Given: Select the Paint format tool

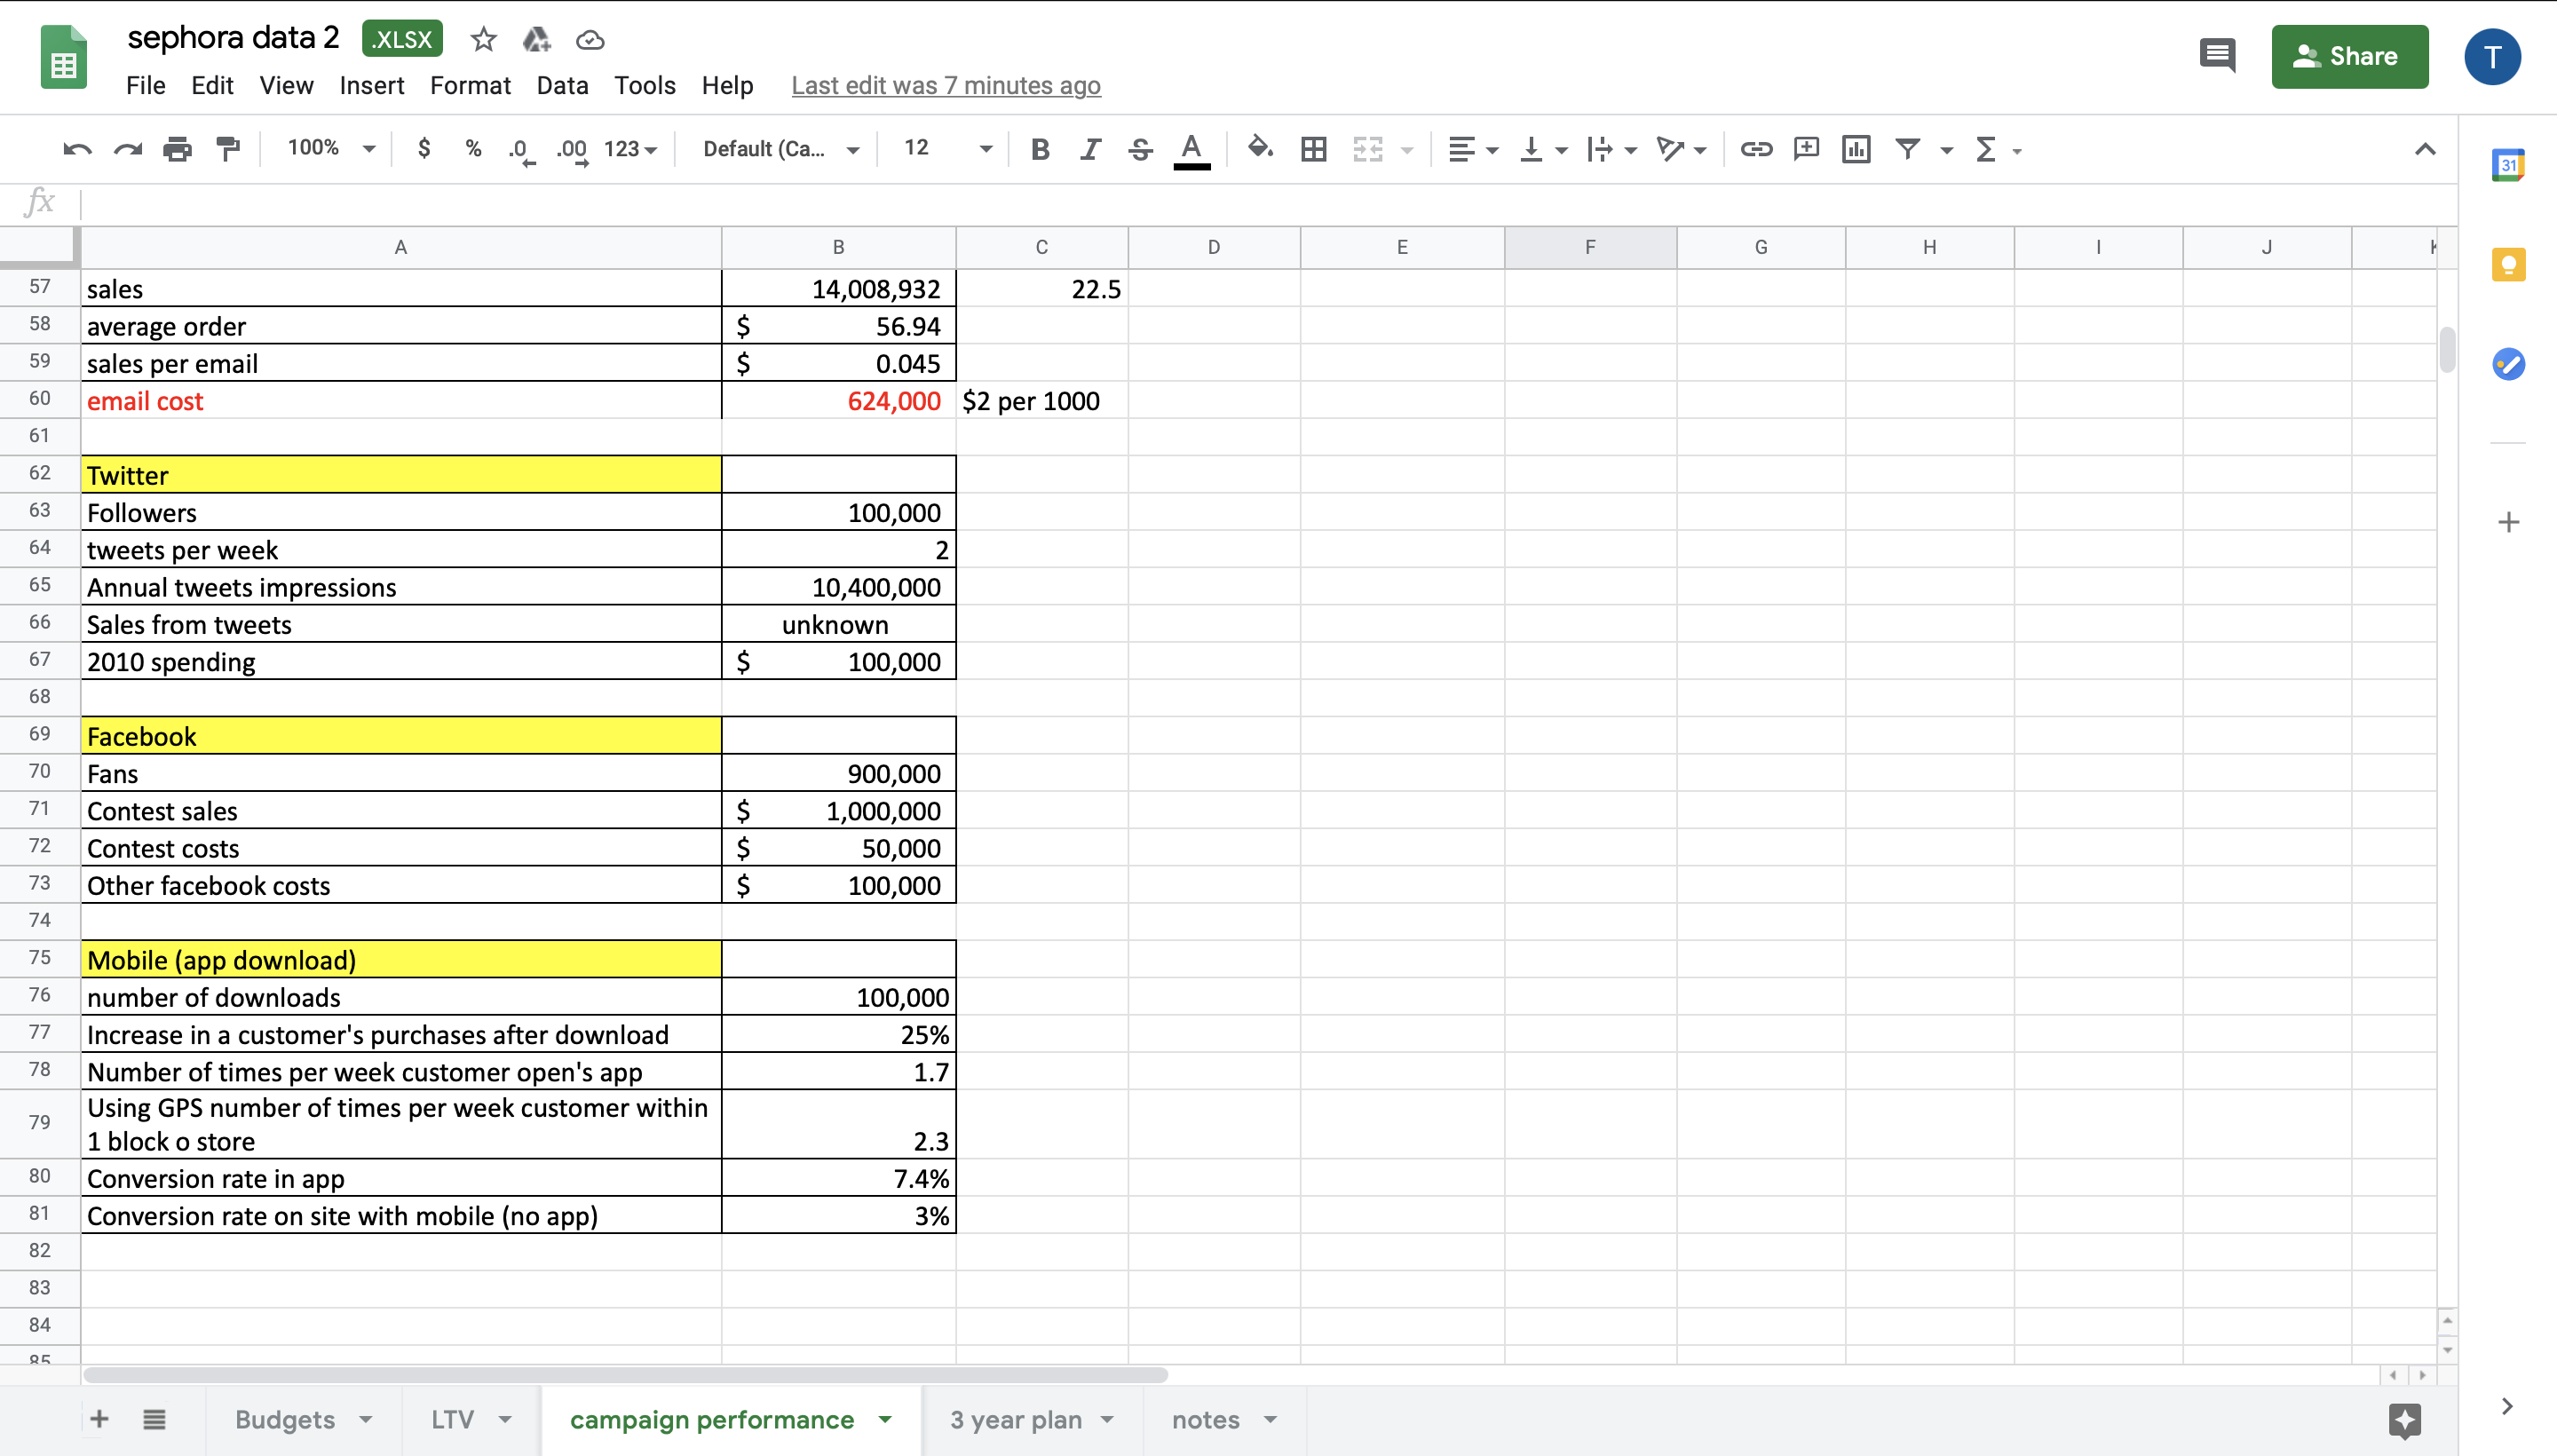Looking at the screenshot, I should [x=228, y=148].
